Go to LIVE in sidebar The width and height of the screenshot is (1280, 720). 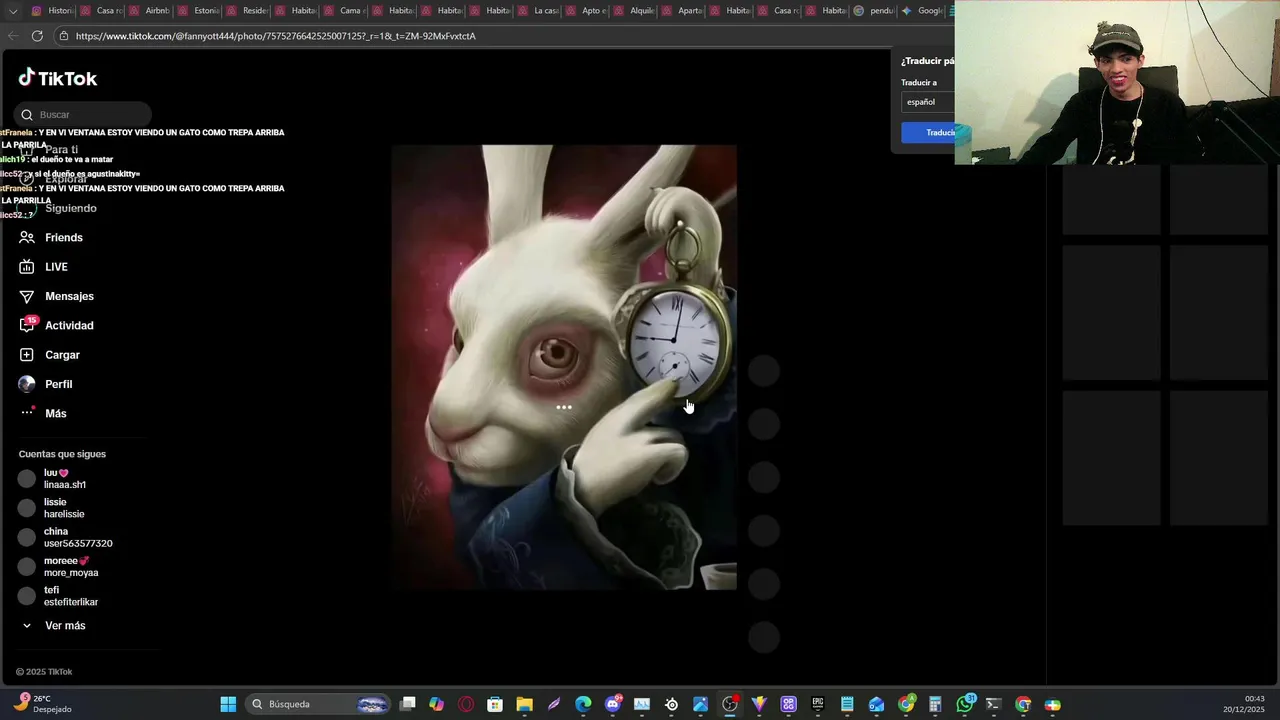[x=56, y=267]
